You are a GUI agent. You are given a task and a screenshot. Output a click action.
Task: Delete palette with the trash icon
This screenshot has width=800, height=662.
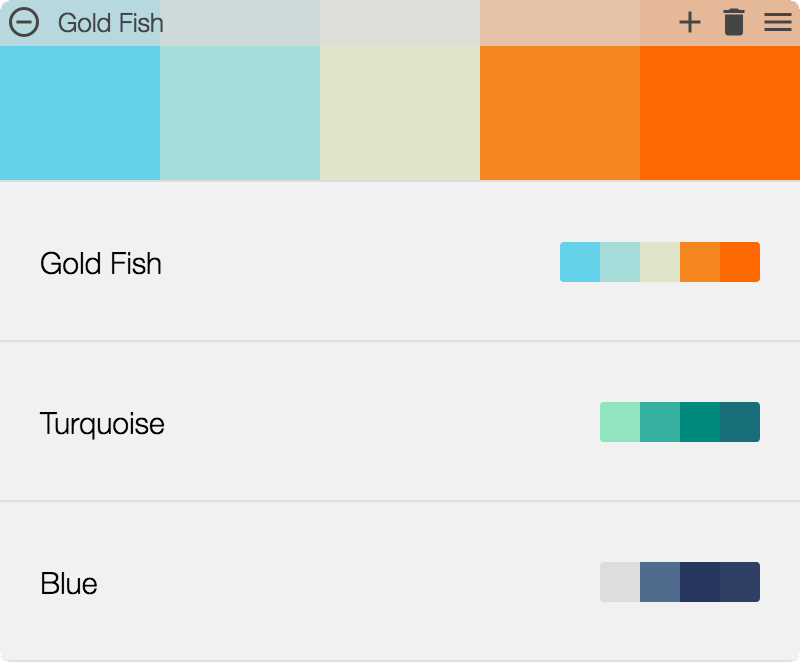[734, 22]
